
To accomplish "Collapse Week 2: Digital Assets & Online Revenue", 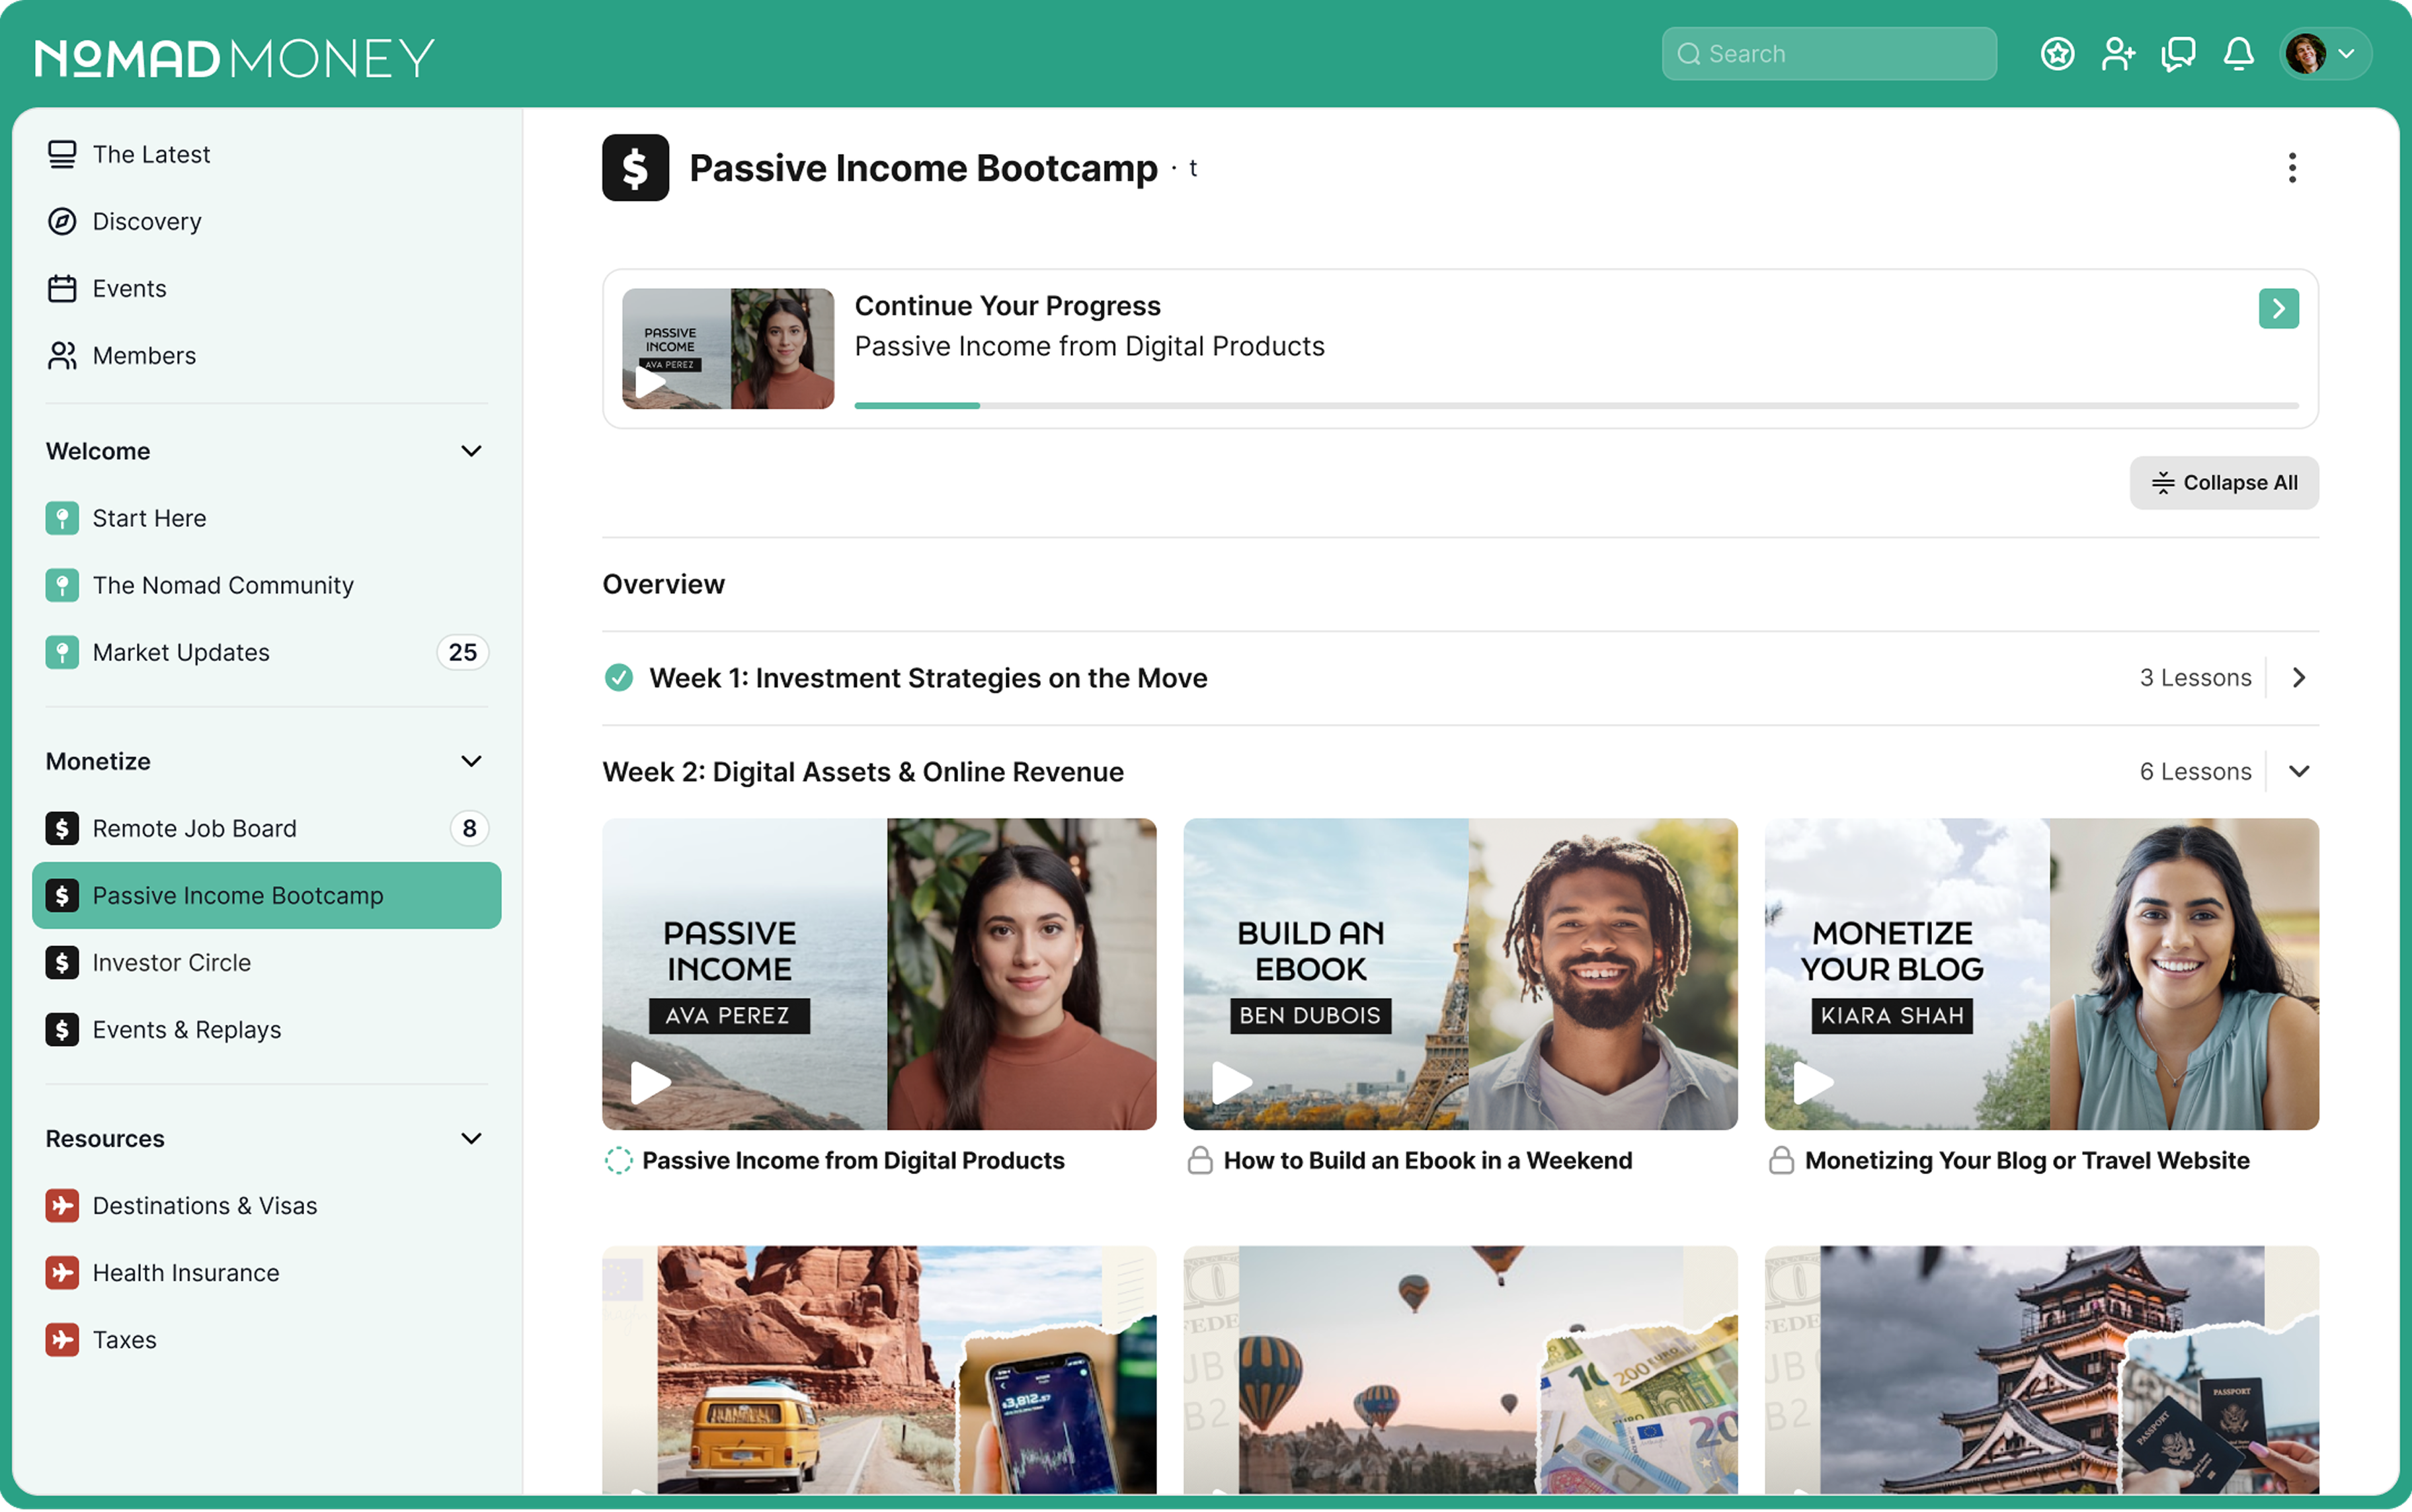I will 2300,770.
